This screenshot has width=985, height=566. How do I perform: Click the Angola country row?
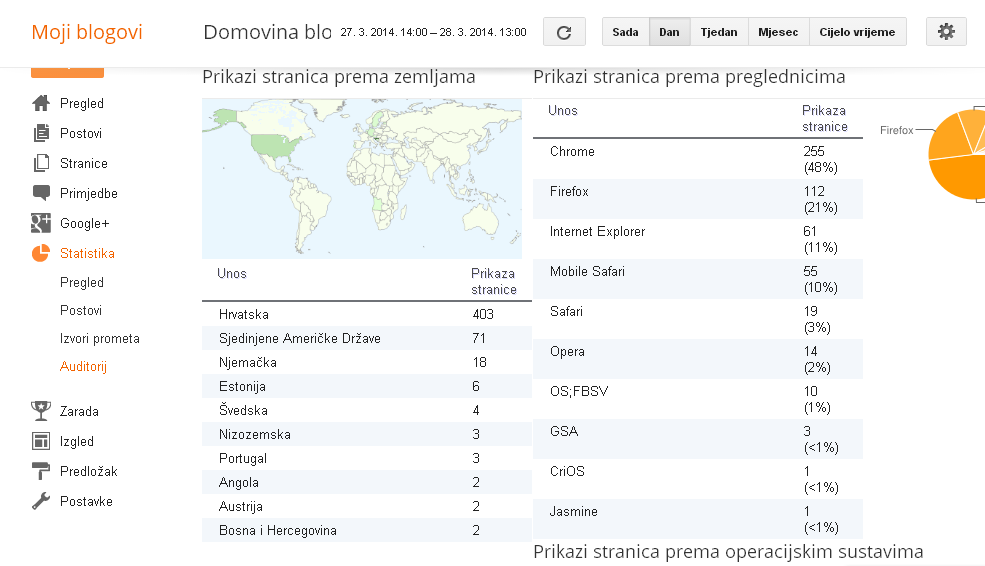(x=367, y=482)
